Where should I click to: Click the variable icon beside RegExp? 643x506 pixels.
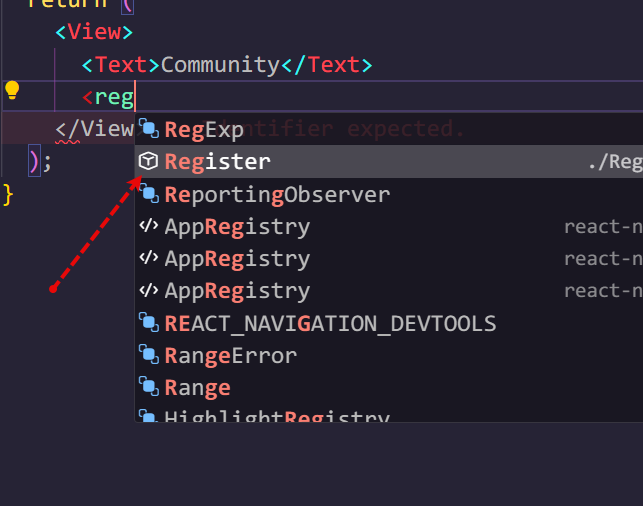(x=149, y=128)
